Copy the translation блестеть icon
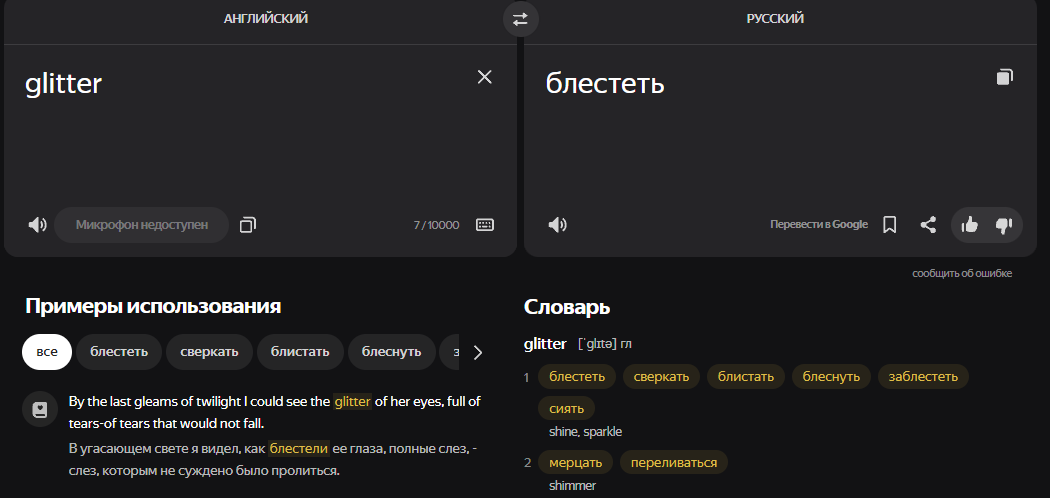Screen dimensions: 1050x498 [1004, 77]
